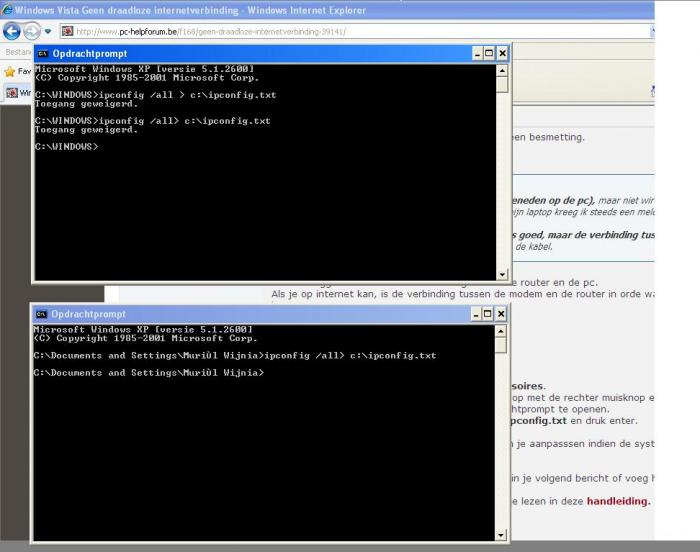The width and height of the screenshot is (700, 552).
Task: Click the Internet Explorer logo in the title bar
Action: (7, 9)
